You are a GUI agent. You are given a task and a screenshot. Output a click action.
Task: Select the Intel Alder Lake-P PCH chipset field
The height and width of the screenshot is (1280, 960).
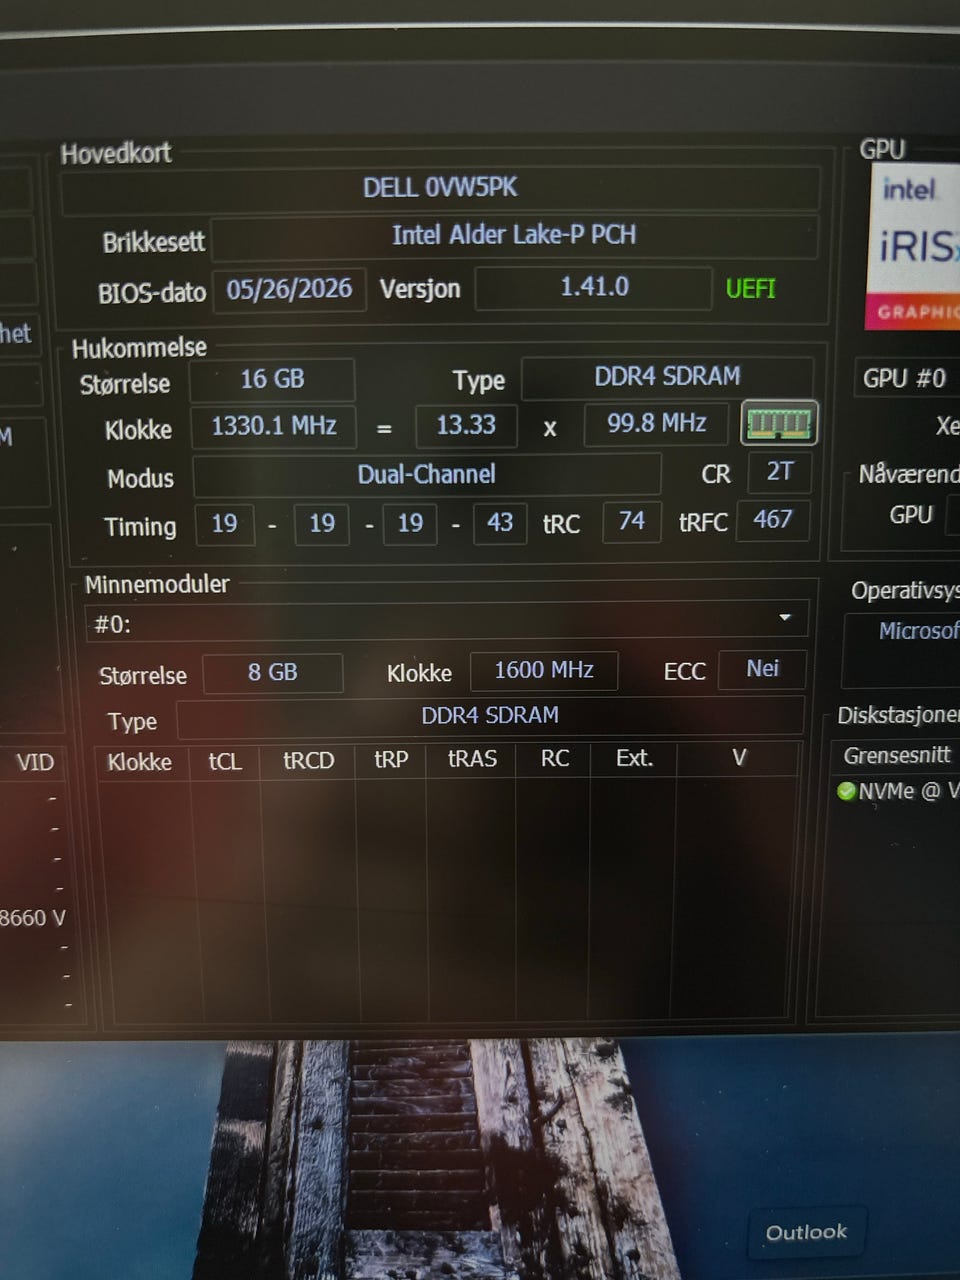[x=514, y=236]
